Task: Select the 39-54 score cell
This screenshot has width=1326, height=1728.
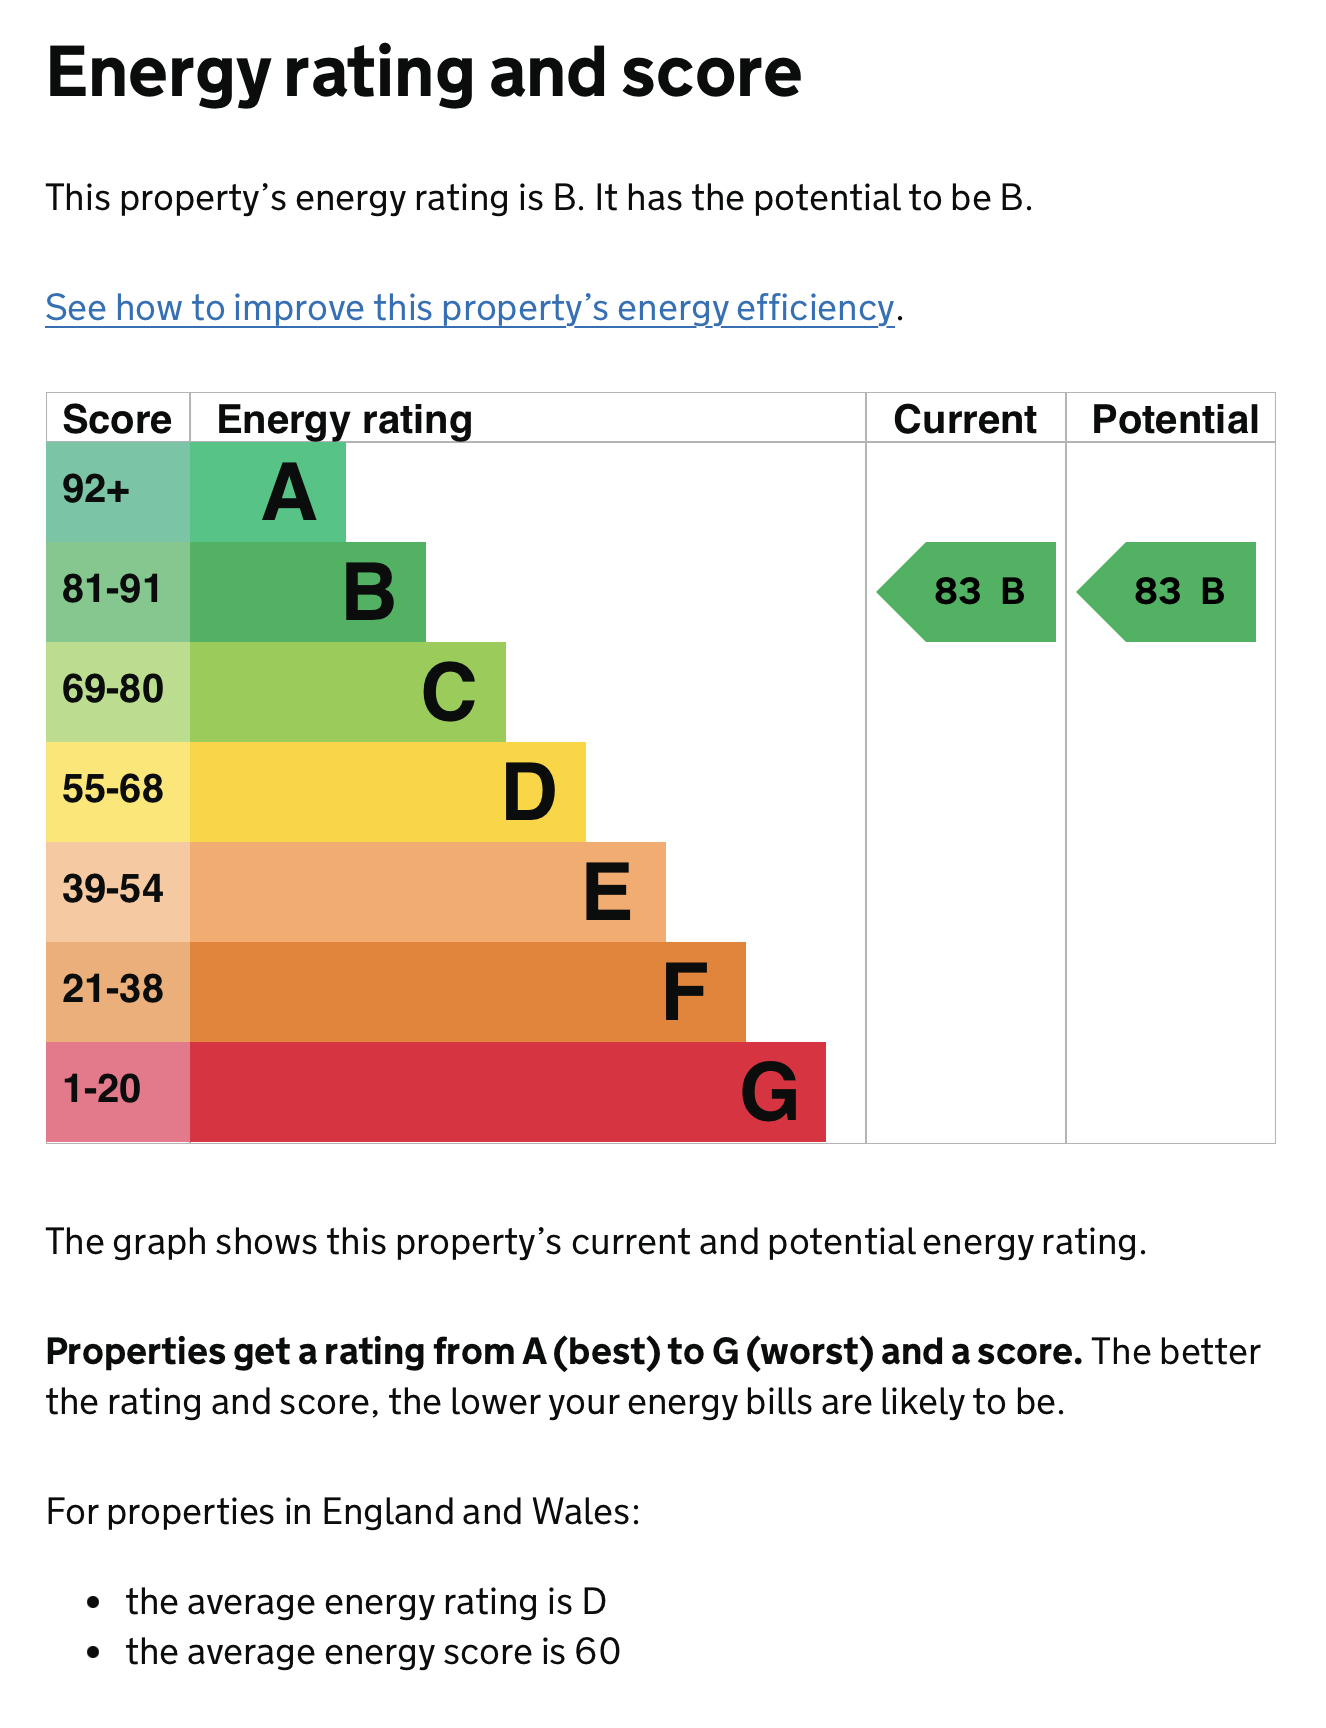Action: click(x=118, y=892)
